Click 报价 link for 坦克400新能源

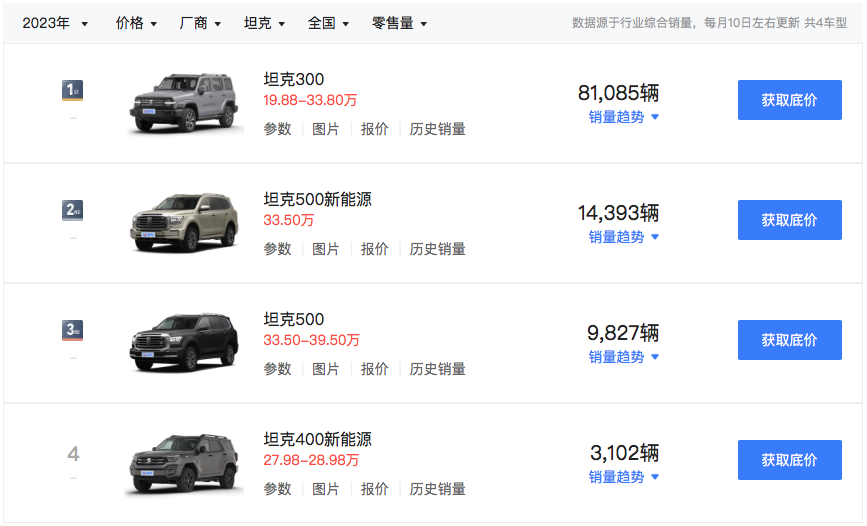point(375,489)
